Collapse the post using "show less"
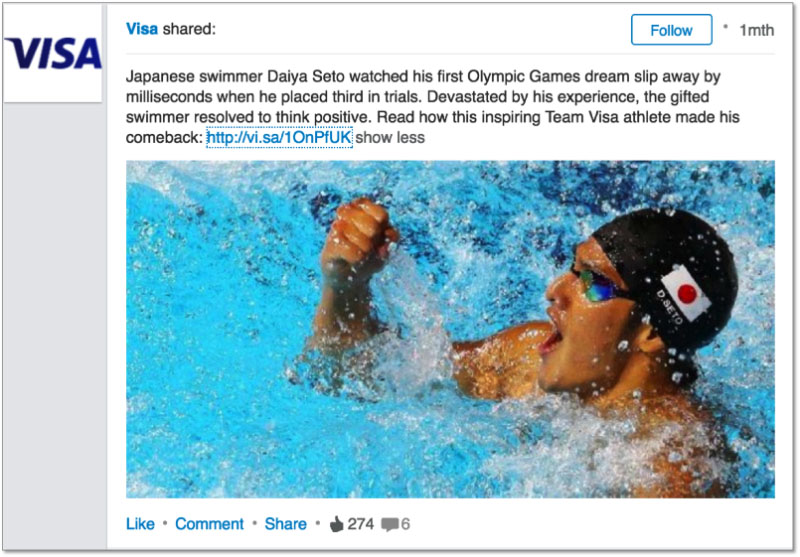800x557 pixels. pos(390,138)
